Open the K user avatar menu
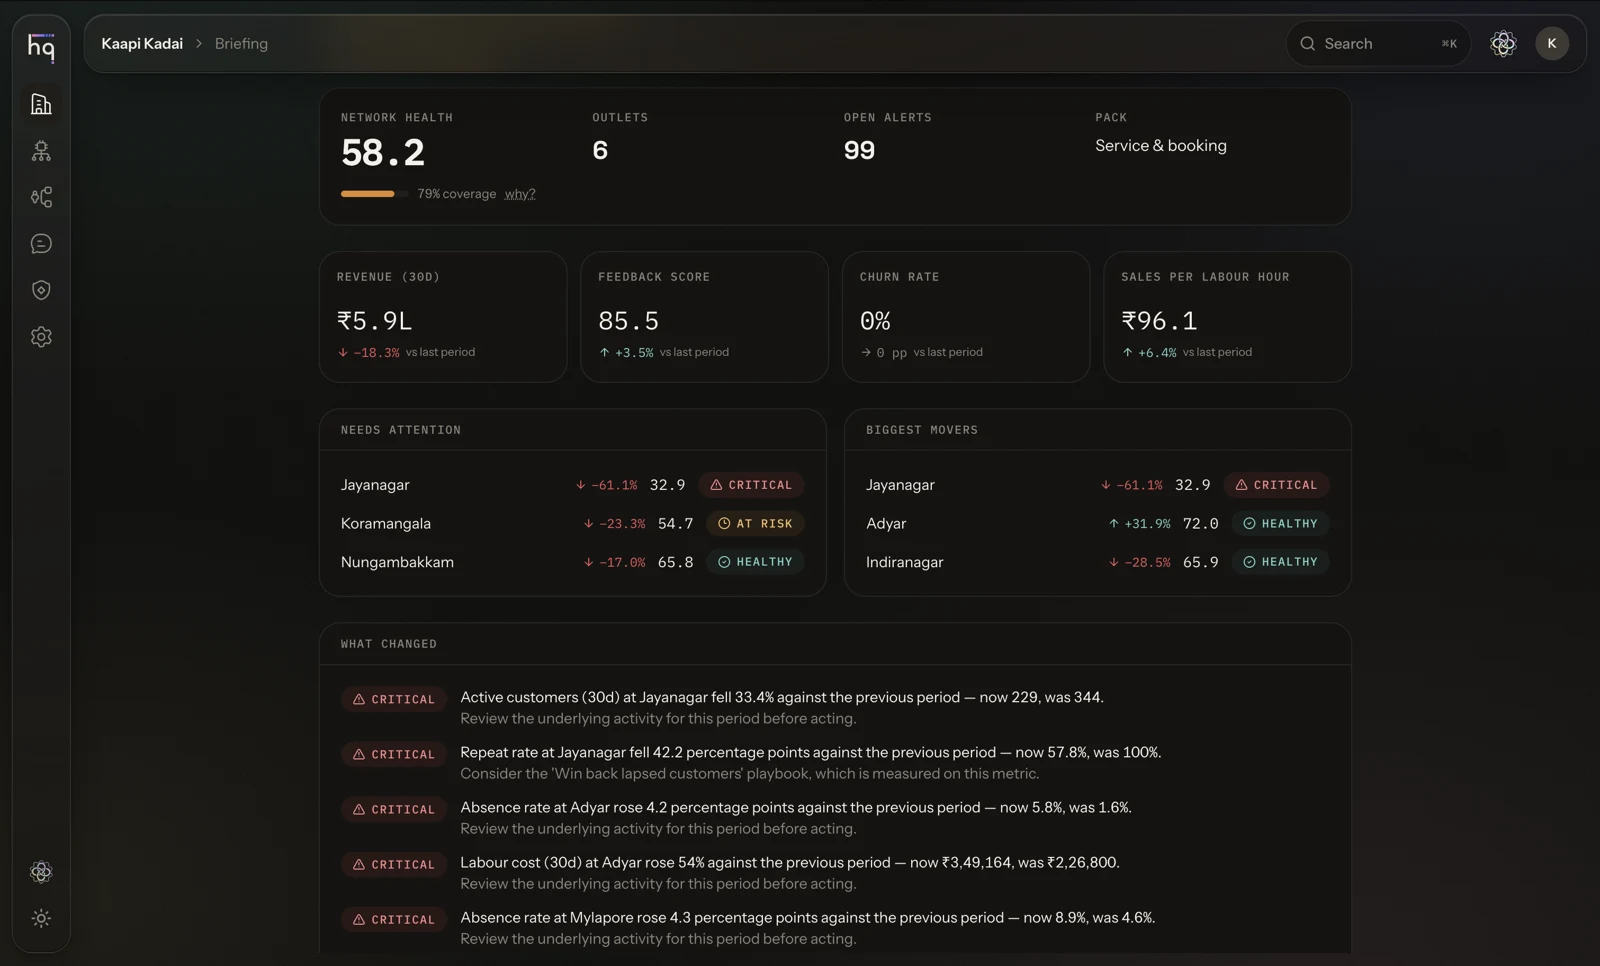This screenshot has width=1600, height=966. point(1552,43)
